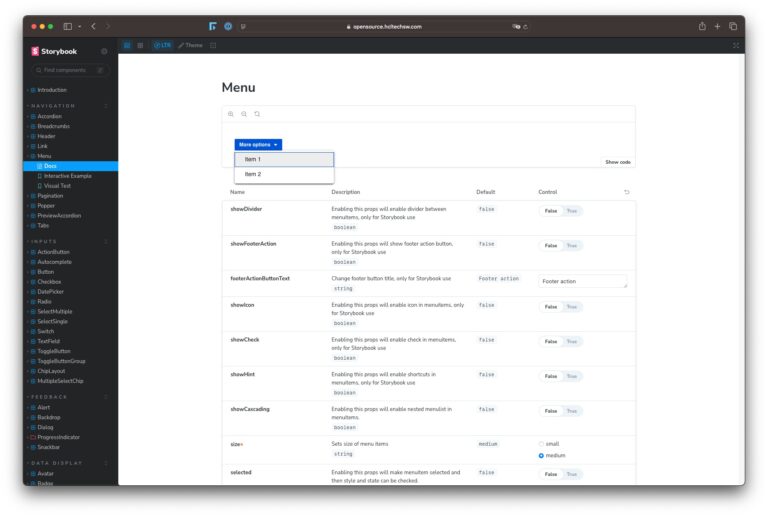
Task: Open the Docs page under Menu
Action: 71,166
